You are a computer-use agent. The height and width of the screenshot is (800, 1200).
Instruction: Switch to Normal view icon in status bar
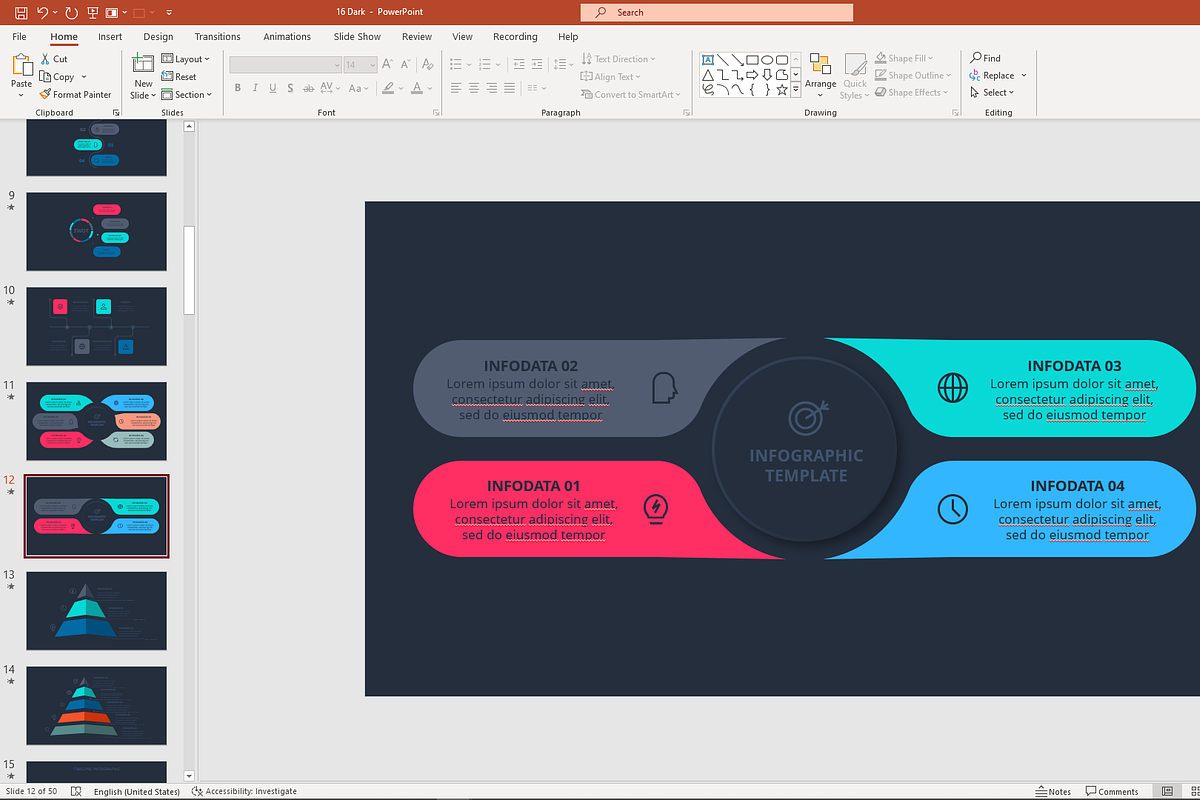[x=1168, y=792]
